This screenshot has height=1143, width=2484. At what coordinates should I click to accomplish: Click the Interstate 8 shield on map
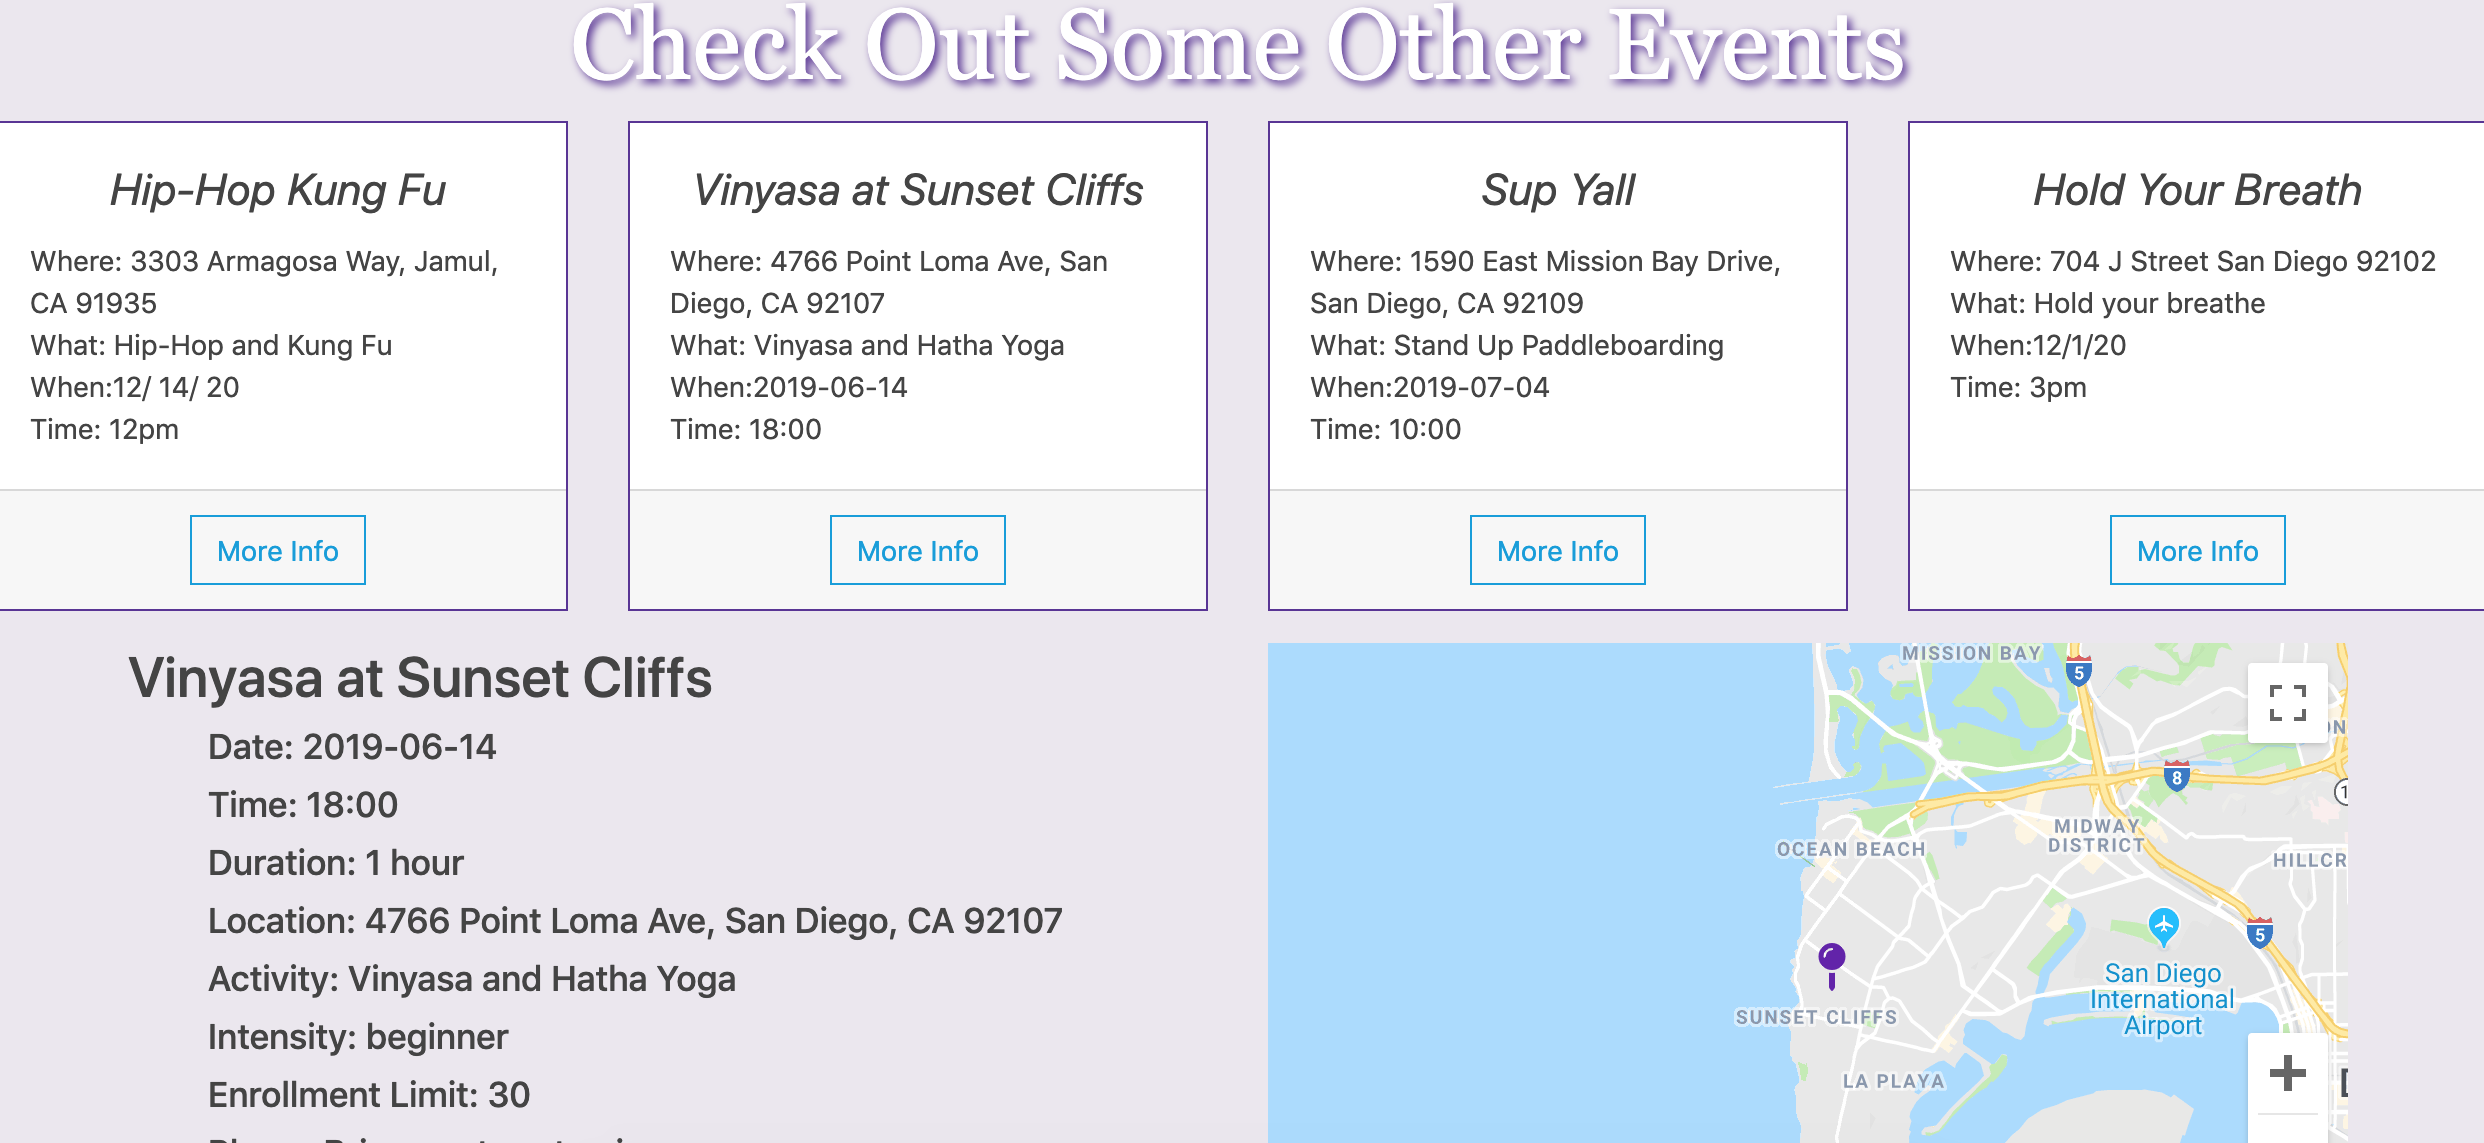pos(2176,777)
